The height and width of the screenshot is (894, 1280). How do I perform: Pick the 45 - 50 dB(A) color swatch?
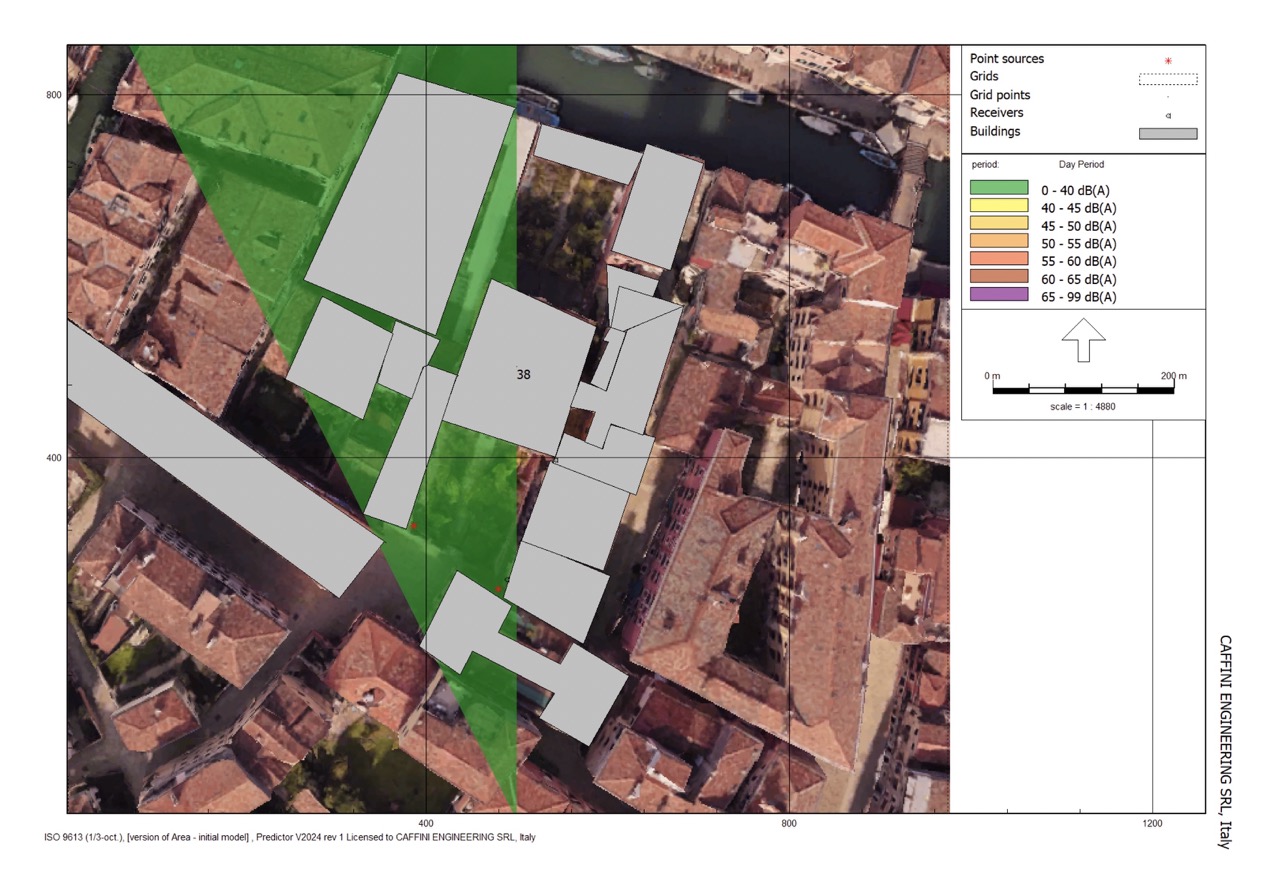point(999,223)
